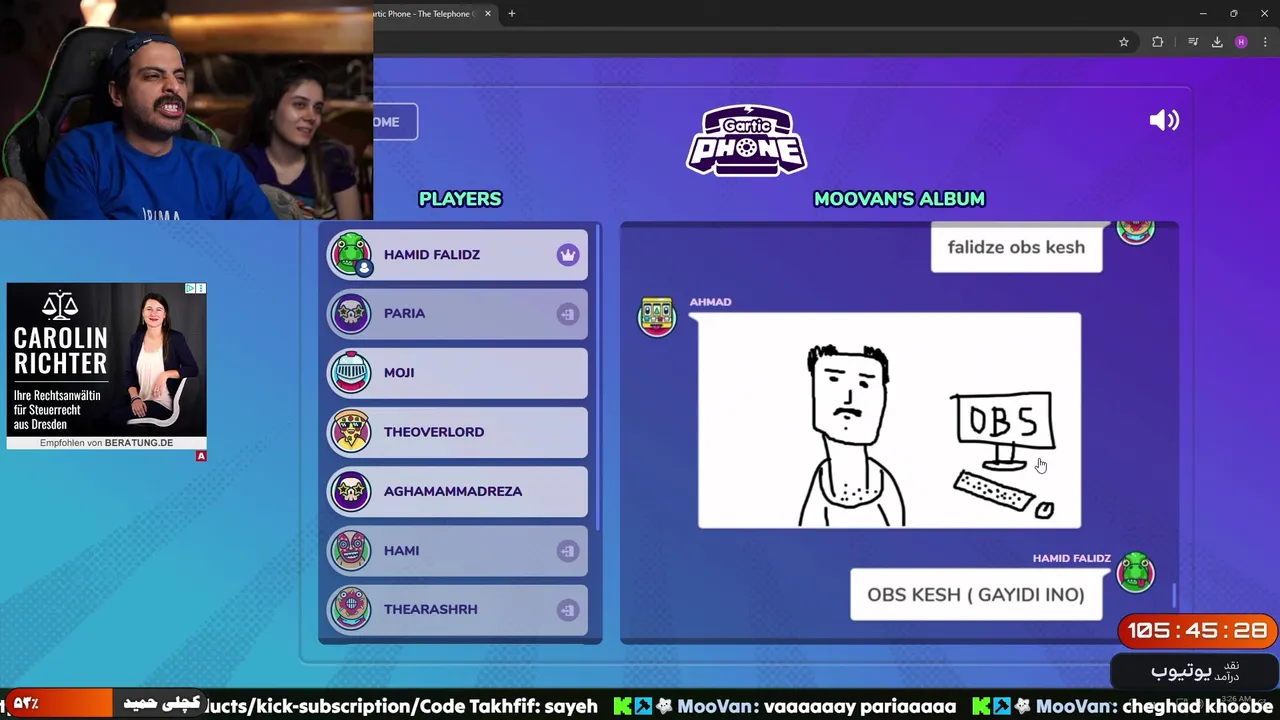This screenshot has height=720, width=1280.
Task: Open the Chrome profile avatar
Action: [x=1241, y=42]
